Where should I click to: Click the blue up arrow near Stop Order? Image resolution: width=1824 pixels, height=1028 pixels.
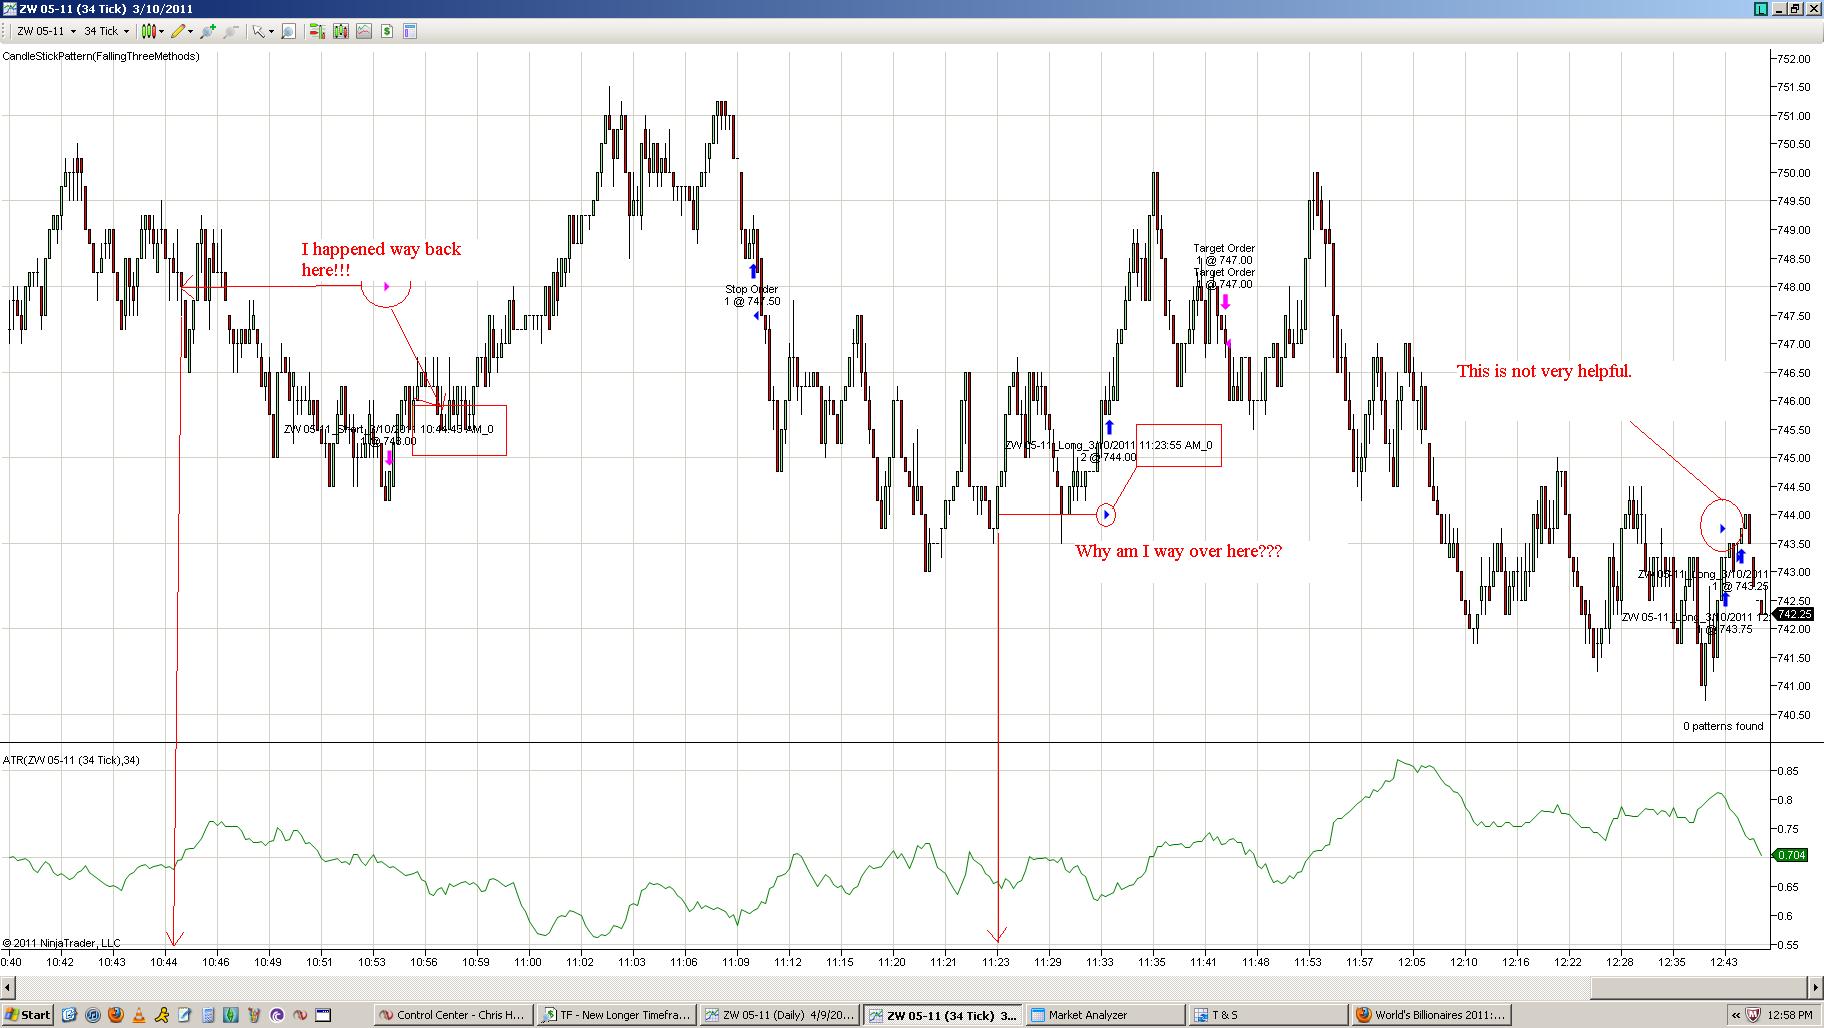click(x=754, y=271)
